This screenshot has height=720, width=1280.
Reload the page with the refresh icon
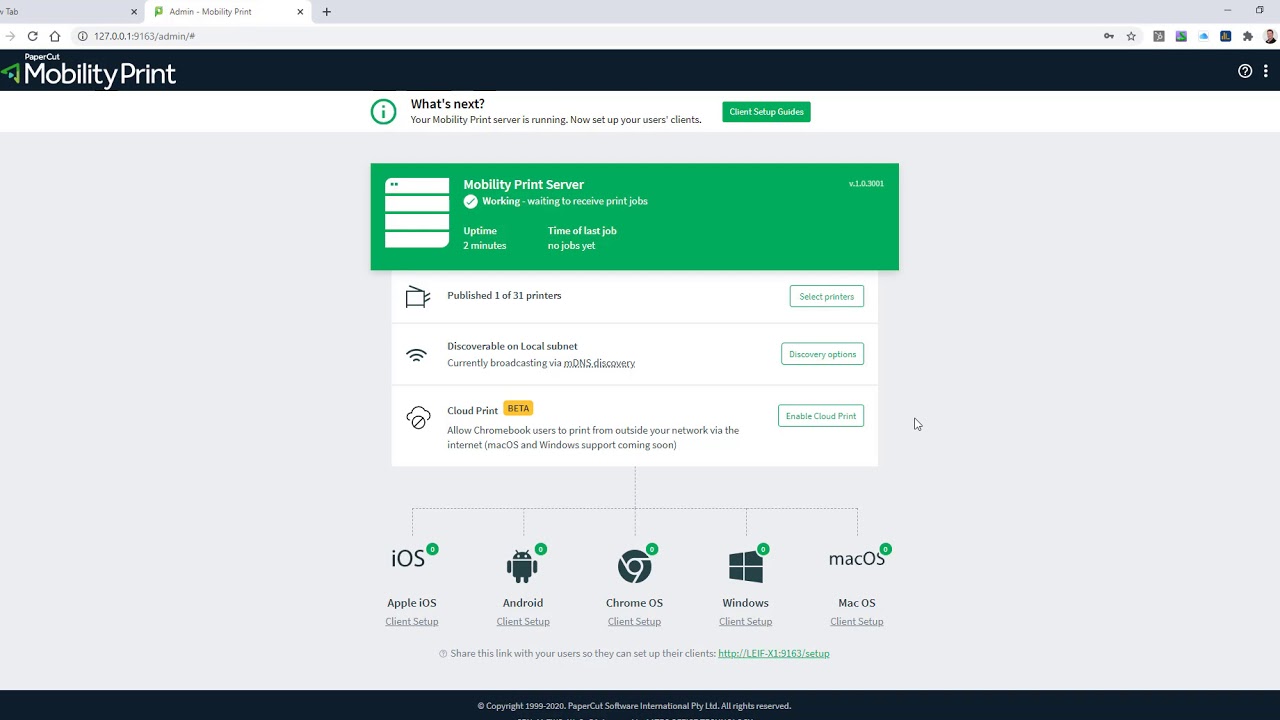33,36
